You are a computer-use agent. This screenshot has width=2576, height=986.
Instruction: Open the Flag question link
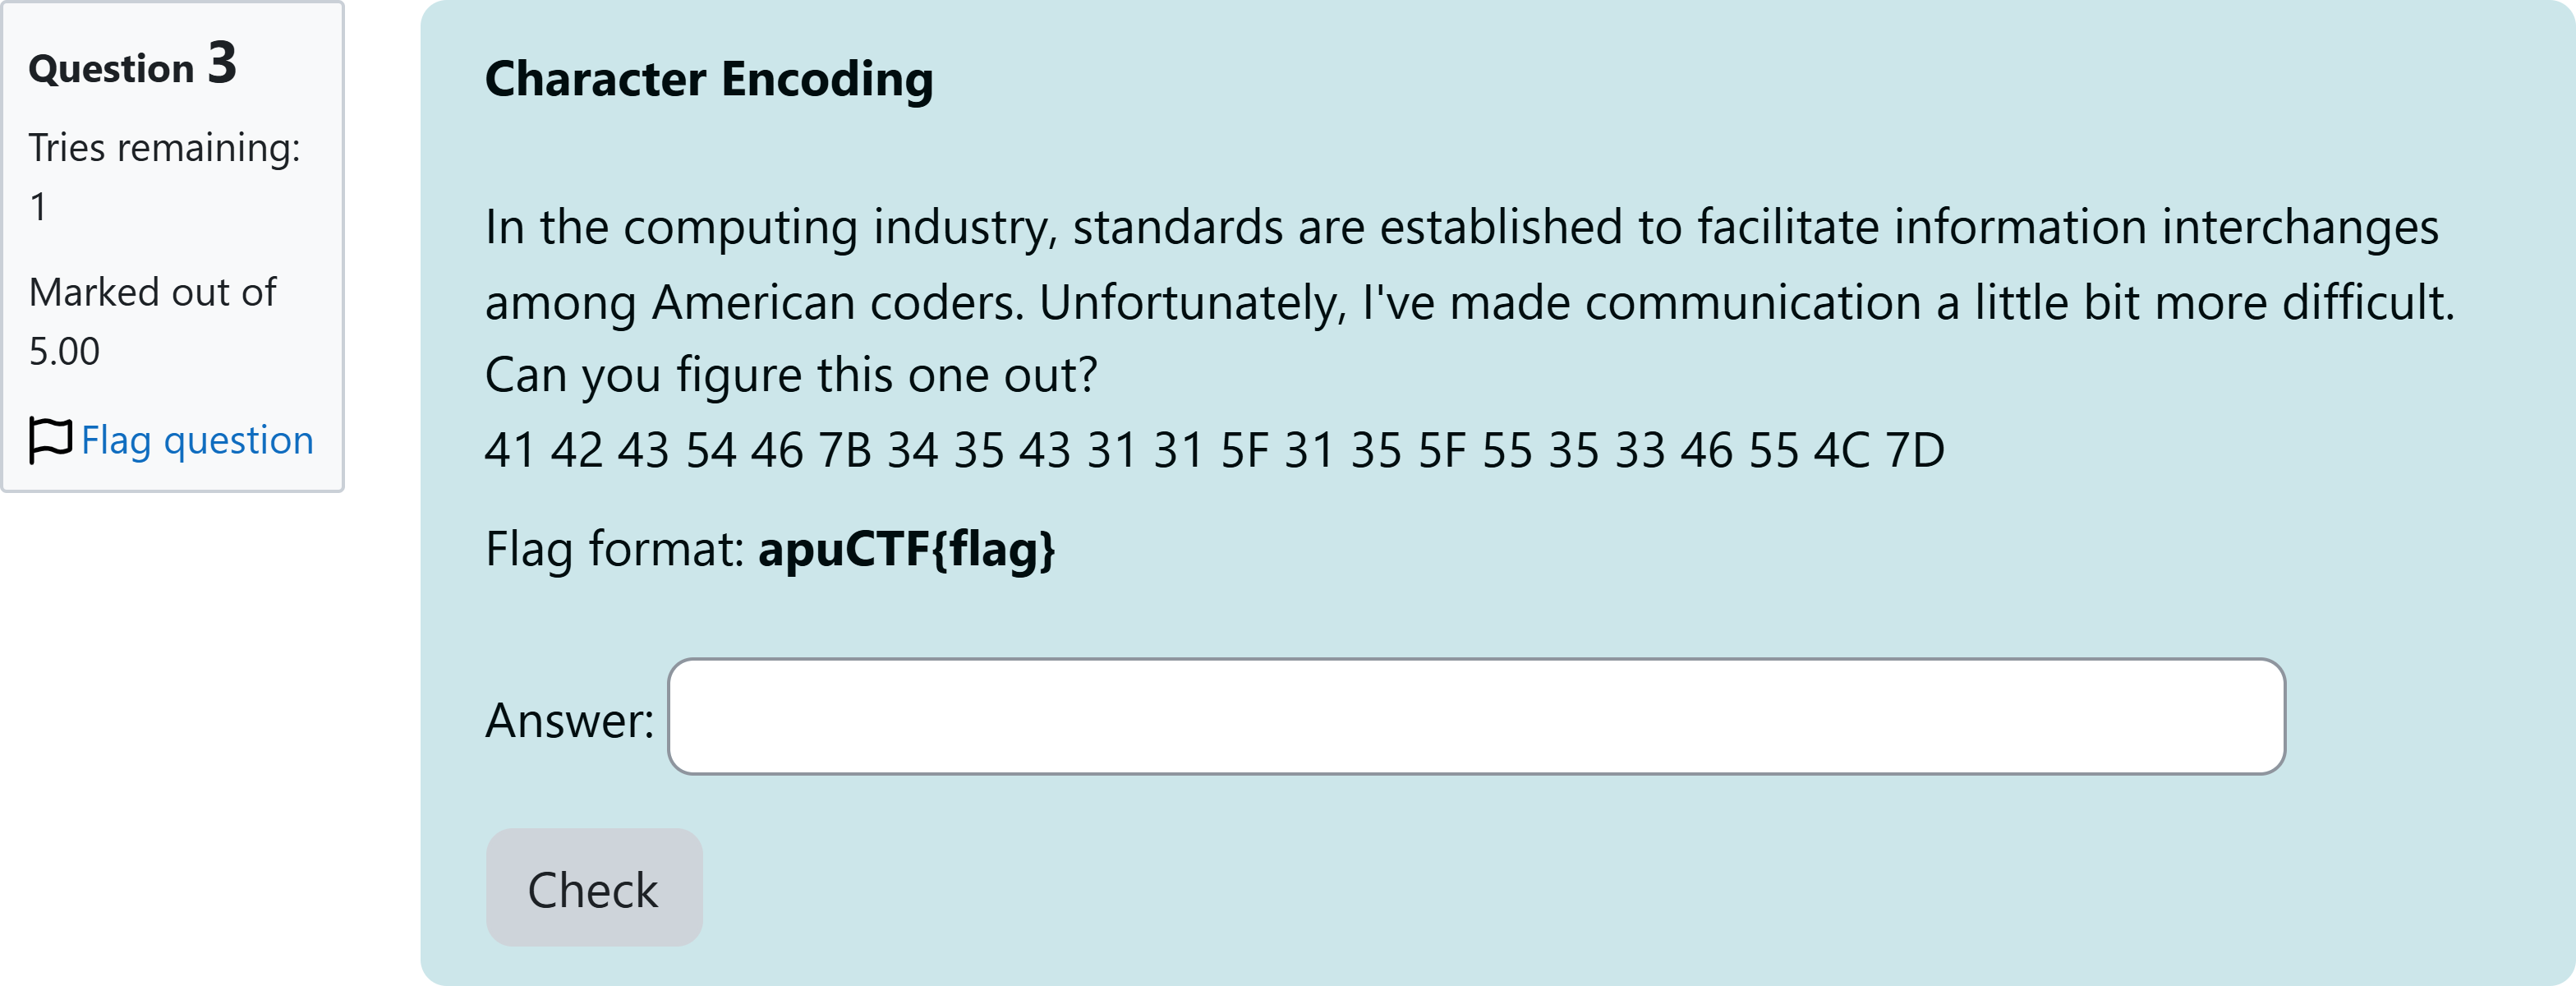click(197, 440)
